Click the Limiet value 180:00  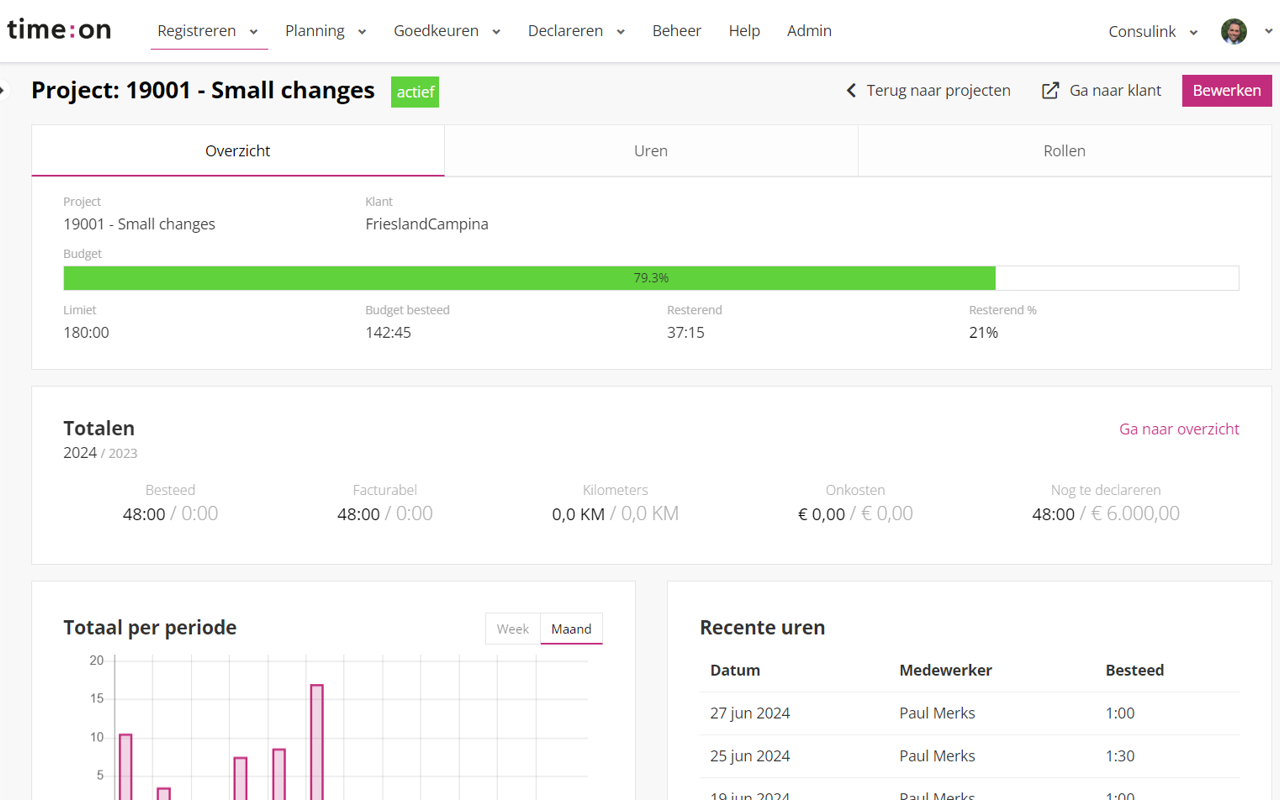click(x=86, y=332)
